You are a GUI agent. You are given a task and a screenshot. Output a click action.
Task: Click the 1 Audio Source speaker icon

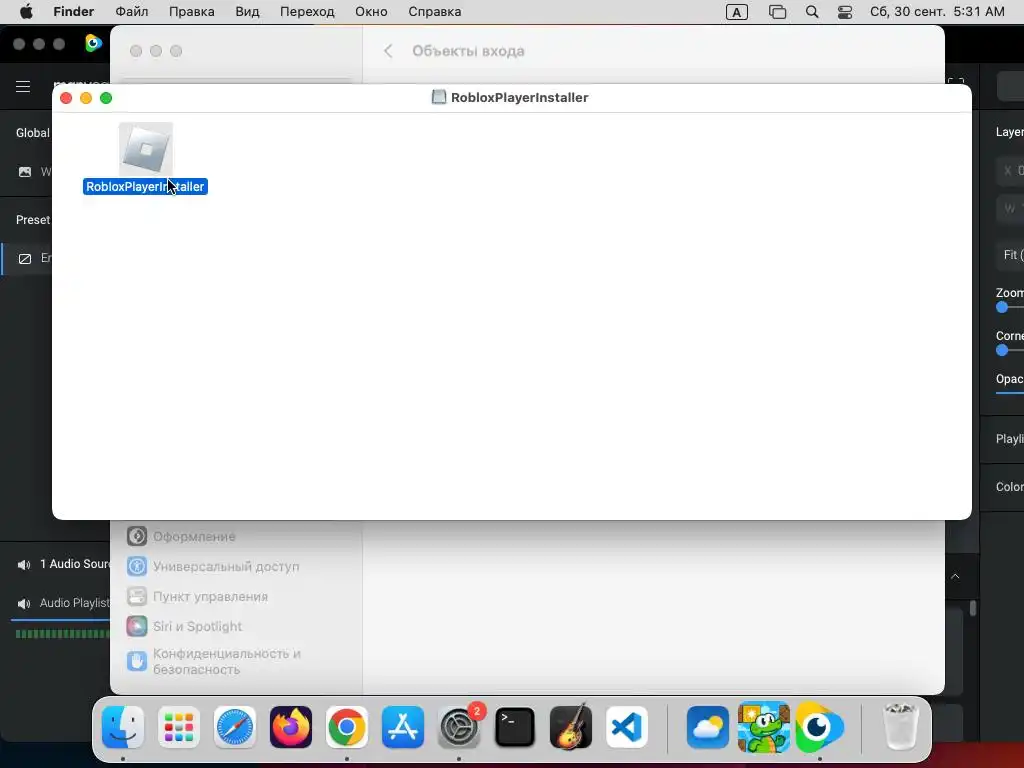pos(24,565)
